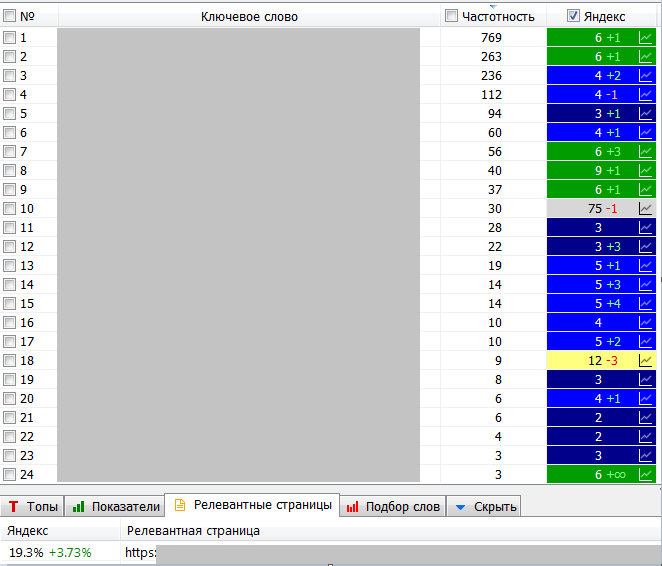This screenshot has width=662, height=566.
Task: Select the Релевантные страницы tab
Action: click(252, 505)
